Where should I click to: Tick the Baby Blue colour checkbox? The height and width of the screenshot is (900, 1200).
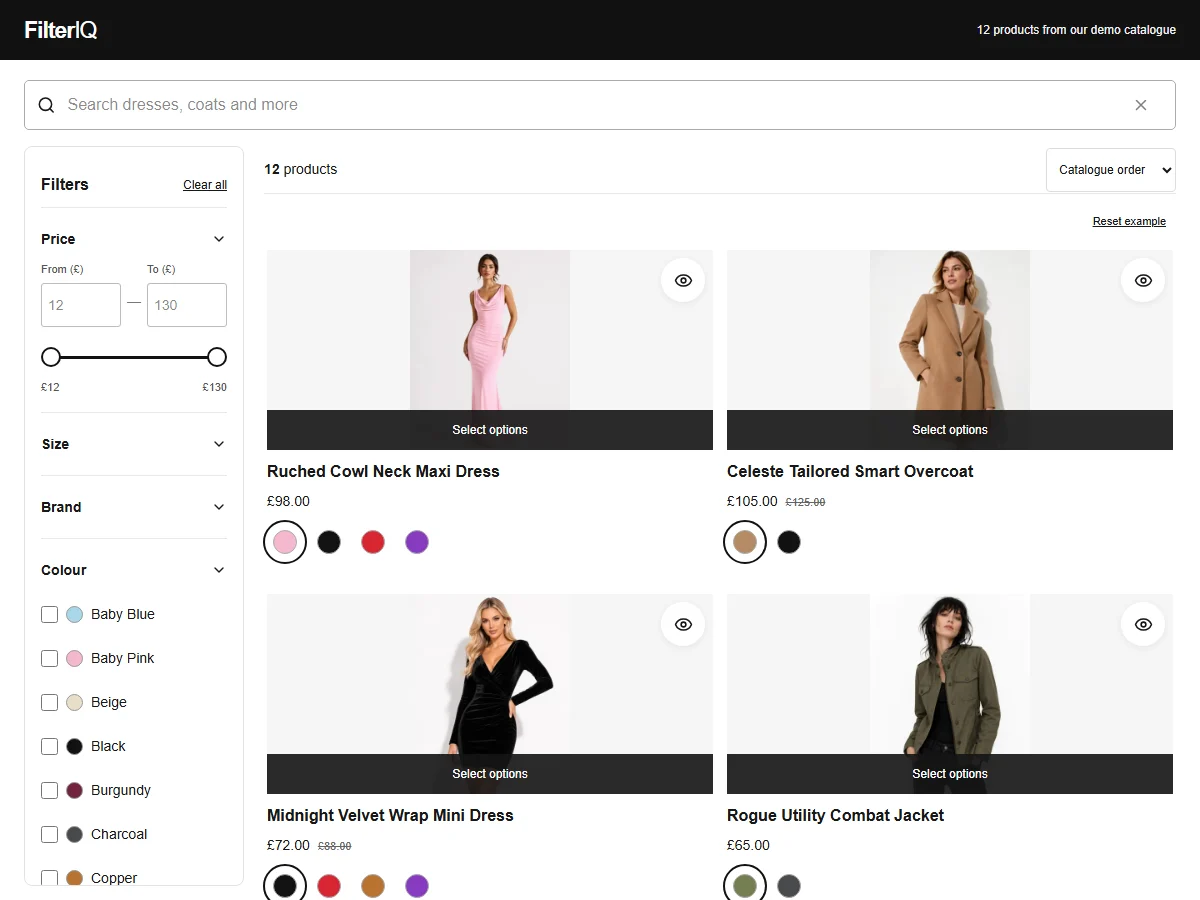(49, 614)
